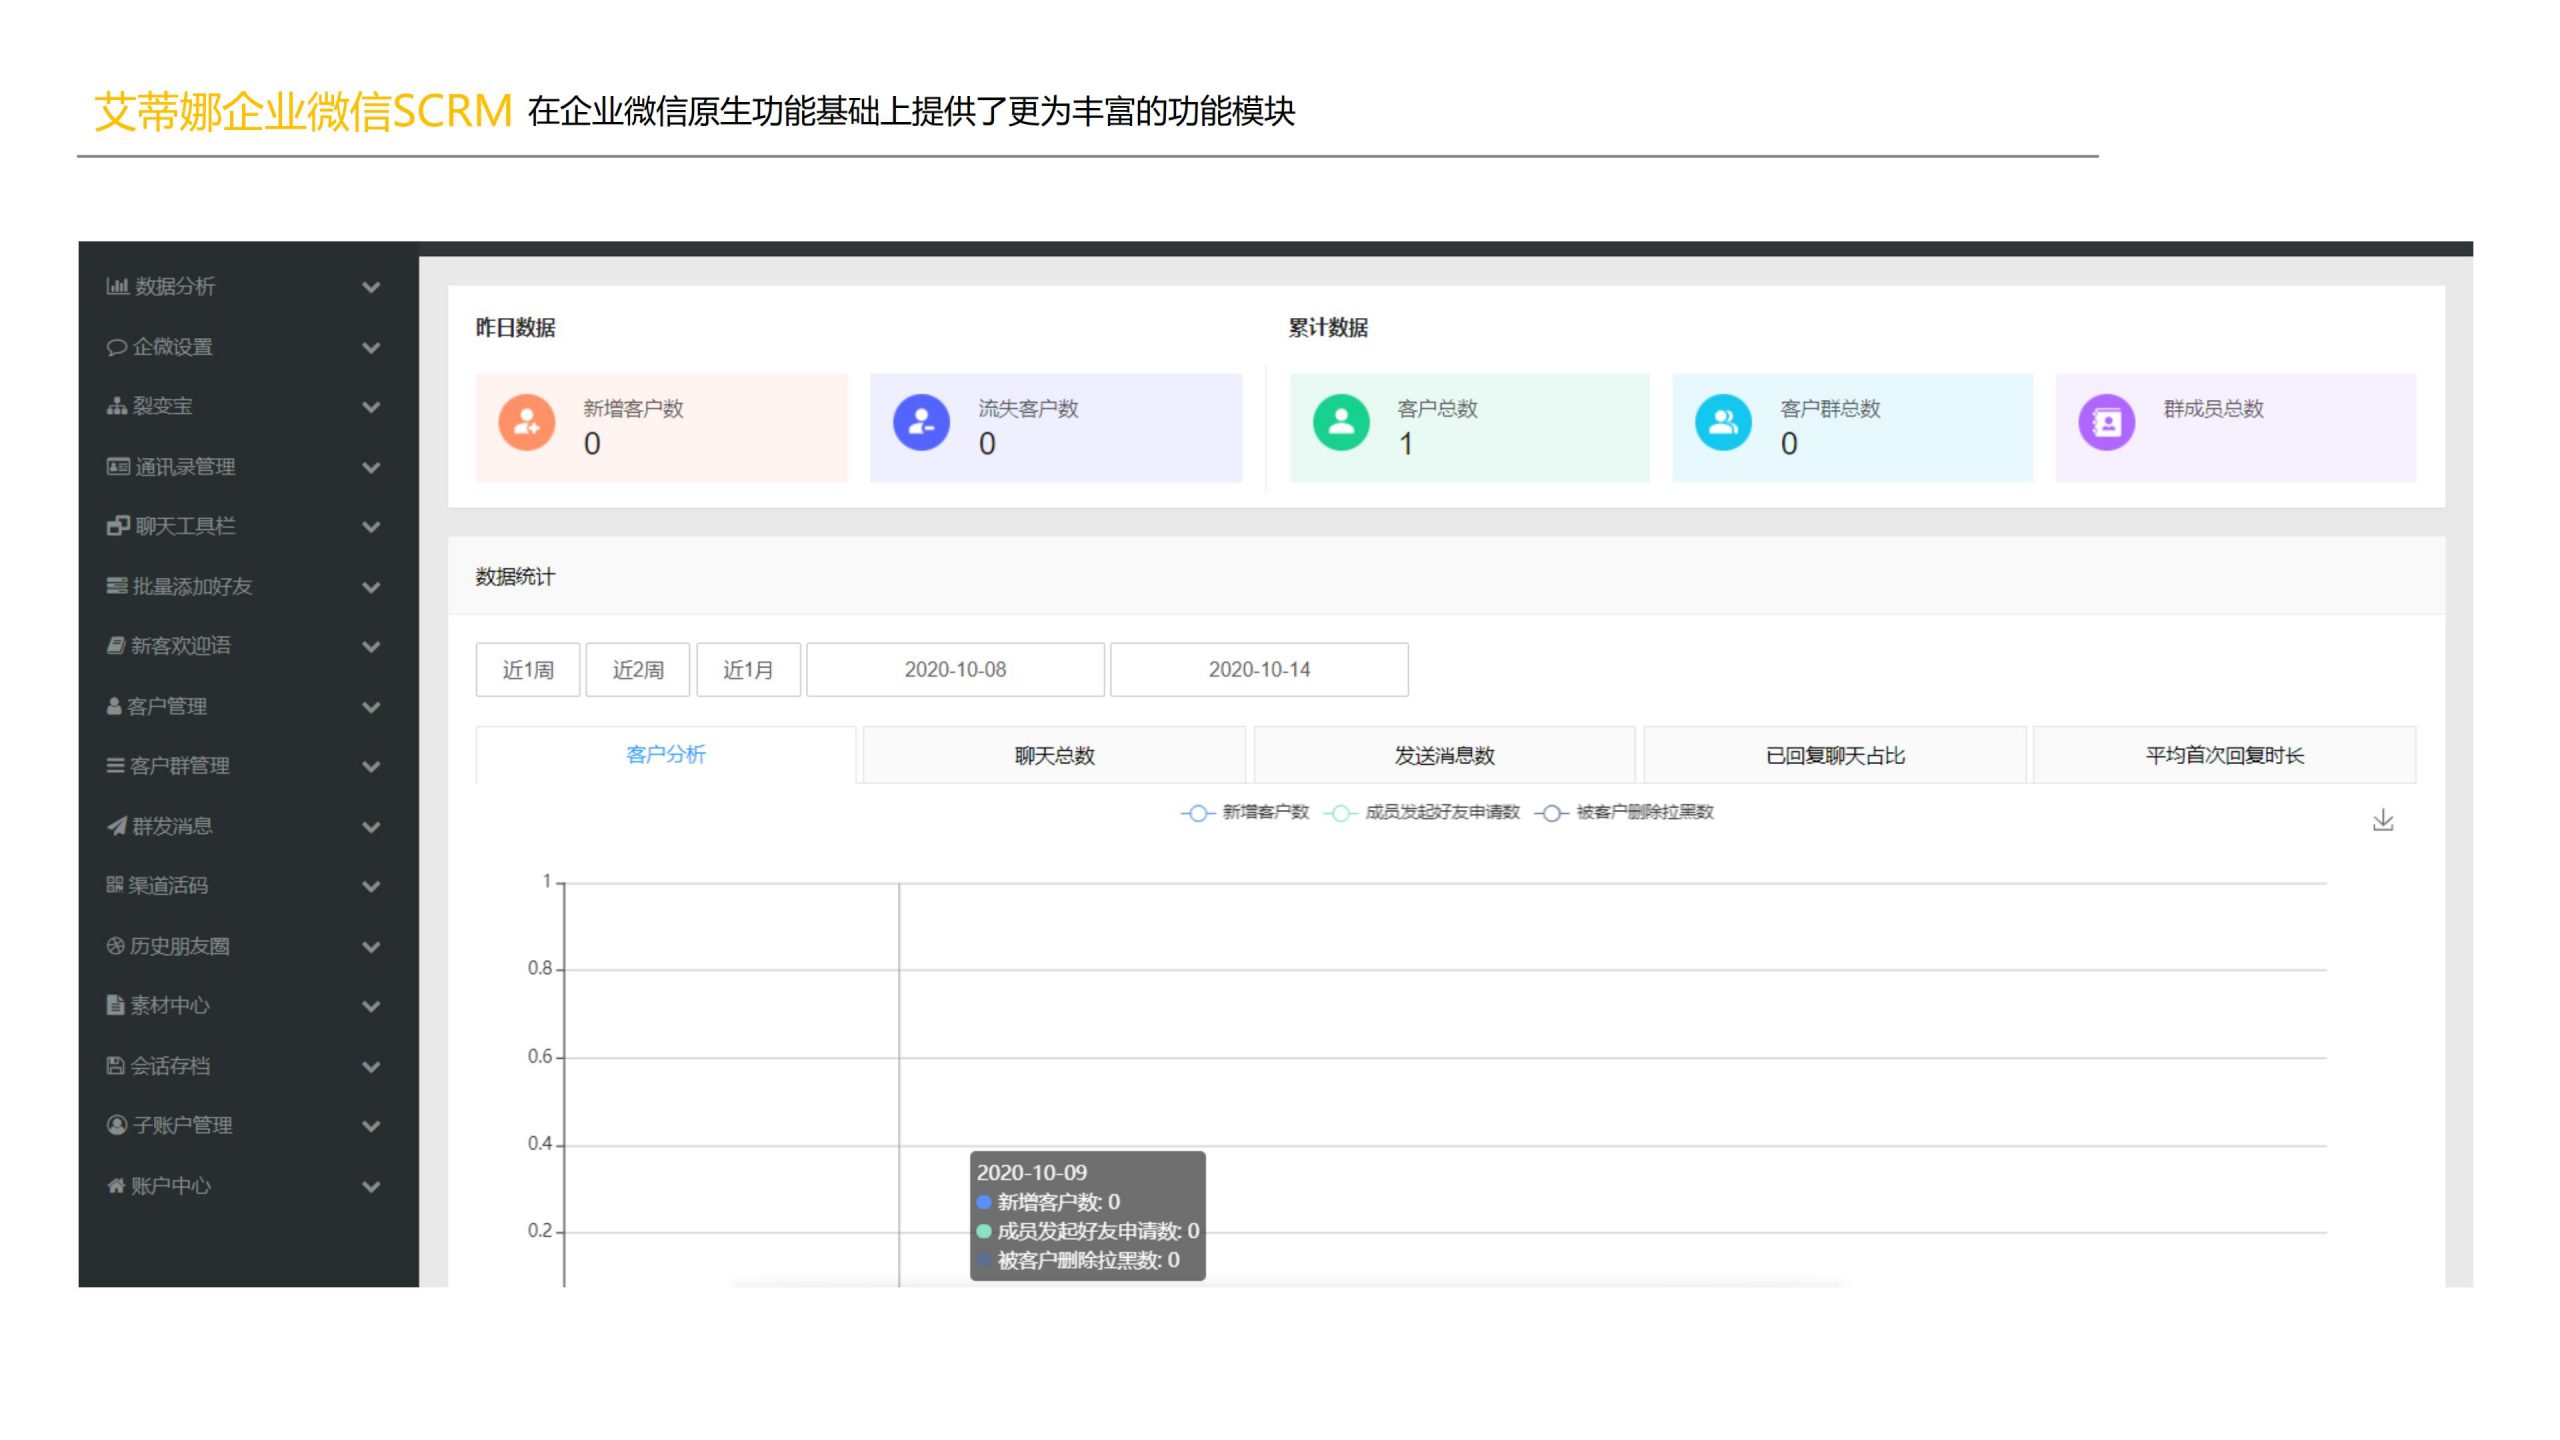2560x1440 pixels.
Task: Select the 近1周 range button
Action: (528, 670)
